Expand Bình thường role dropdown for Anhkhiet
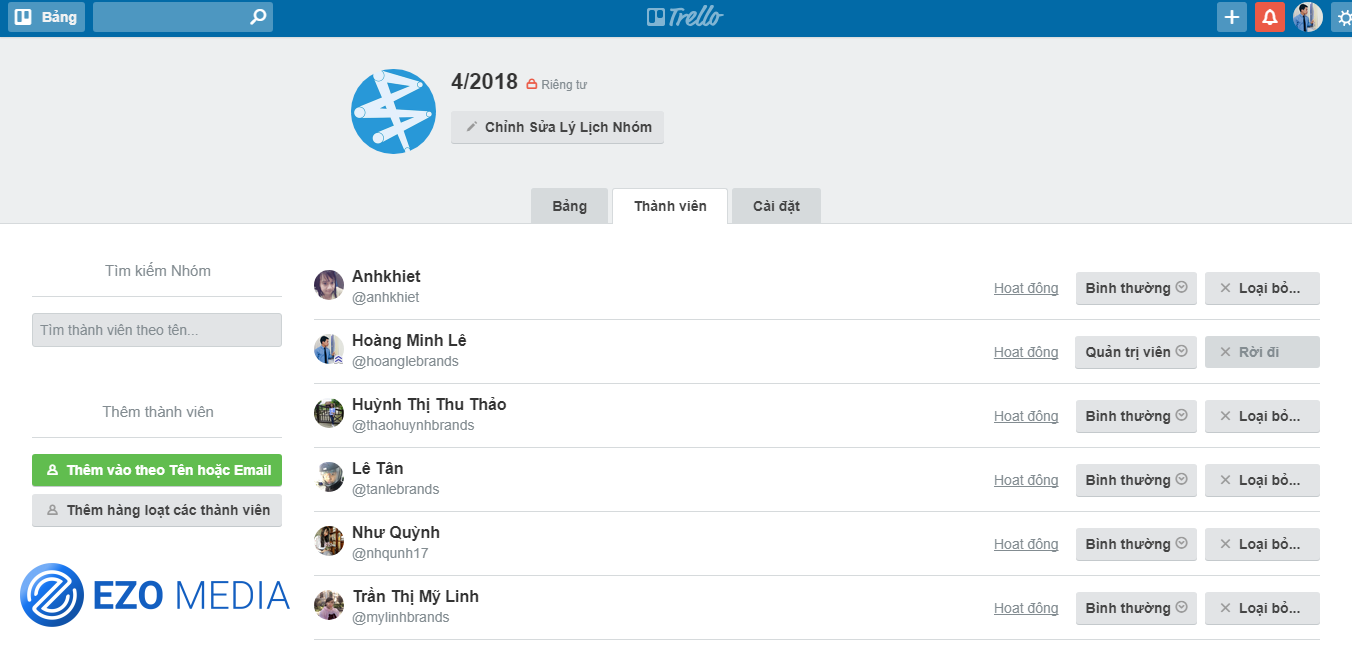The height and width of the screenshot is (648, 1352). coord(1136,288)
